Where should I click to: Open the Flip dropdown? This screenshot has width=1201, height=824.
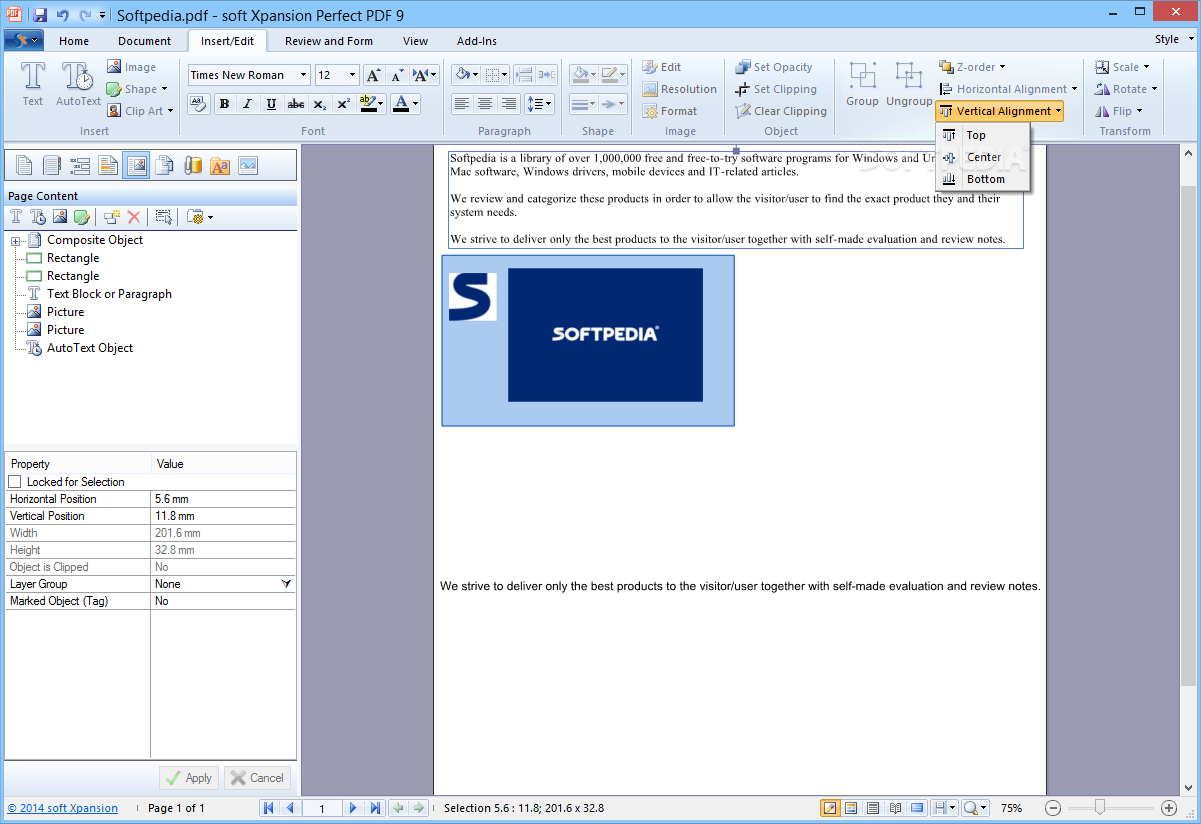pos(1119,111)
